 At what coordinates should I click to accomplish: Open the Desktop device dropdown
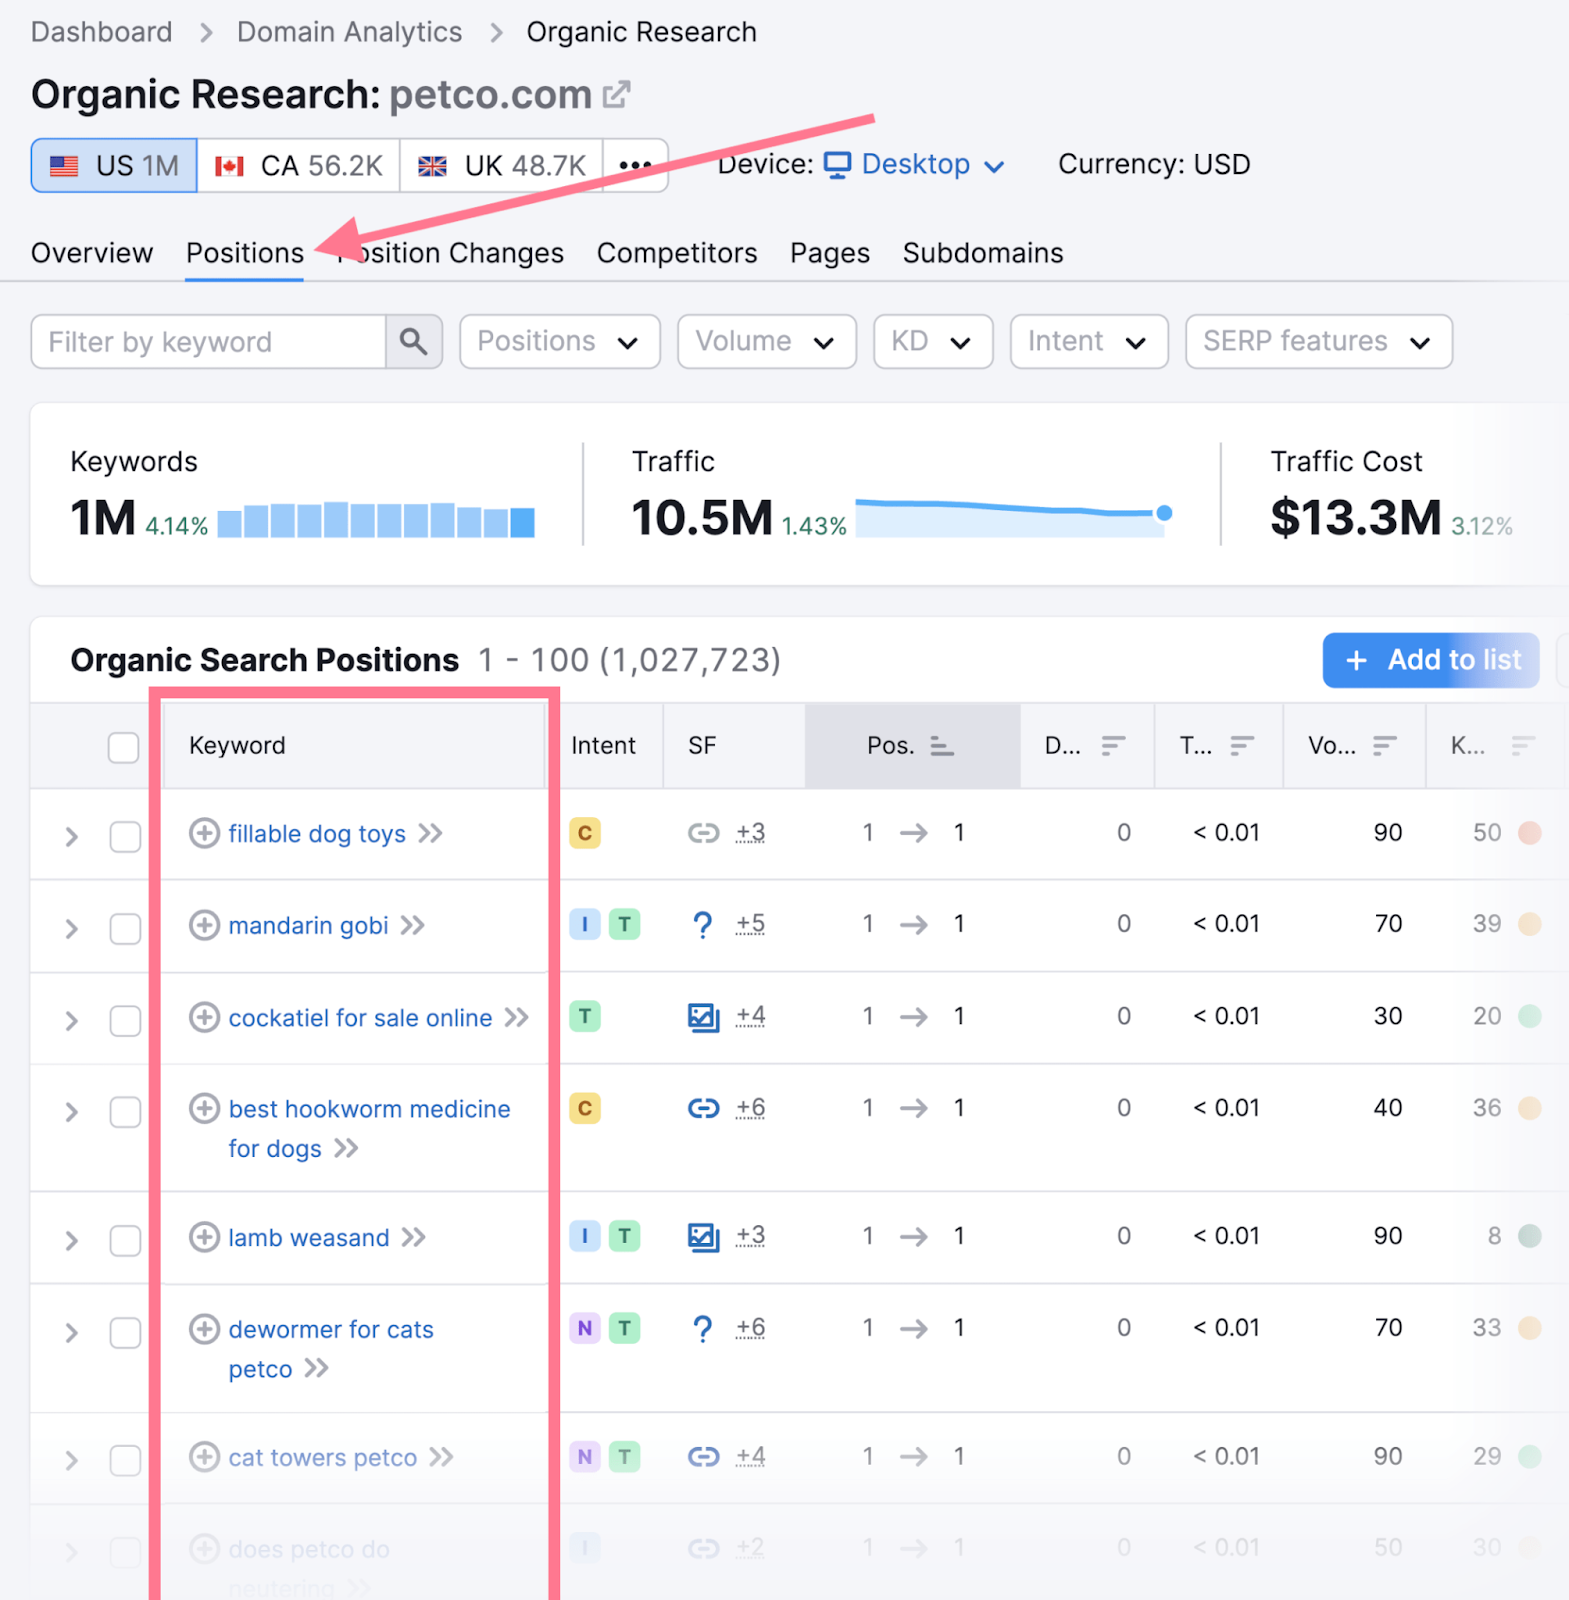[914, 165]
